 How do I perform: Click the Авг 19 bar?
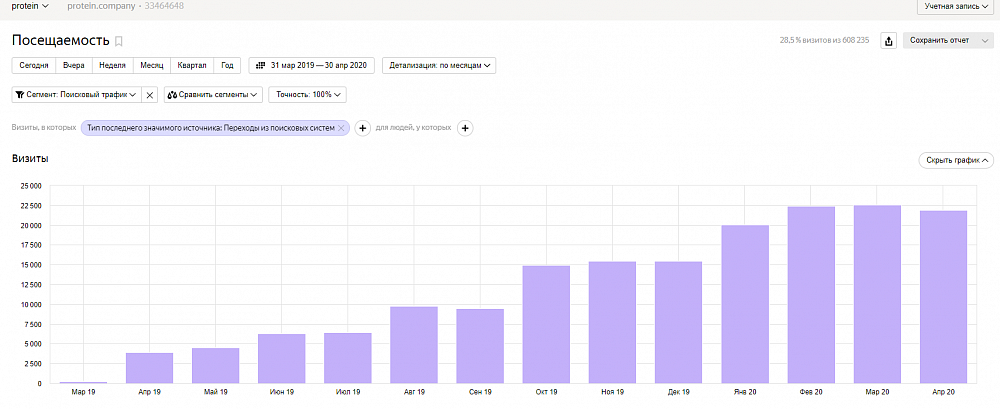pyautogui.click(x=414, y=345)
